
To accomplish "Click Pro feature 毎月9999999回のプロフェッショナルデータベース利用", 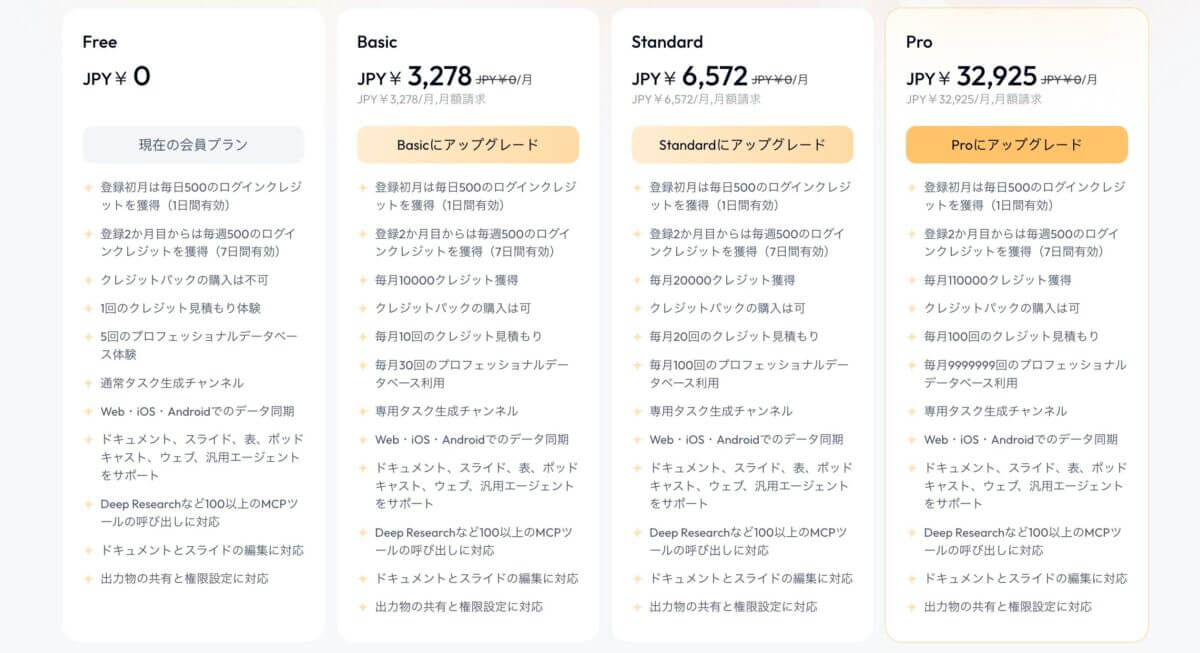I will 1025,374.
